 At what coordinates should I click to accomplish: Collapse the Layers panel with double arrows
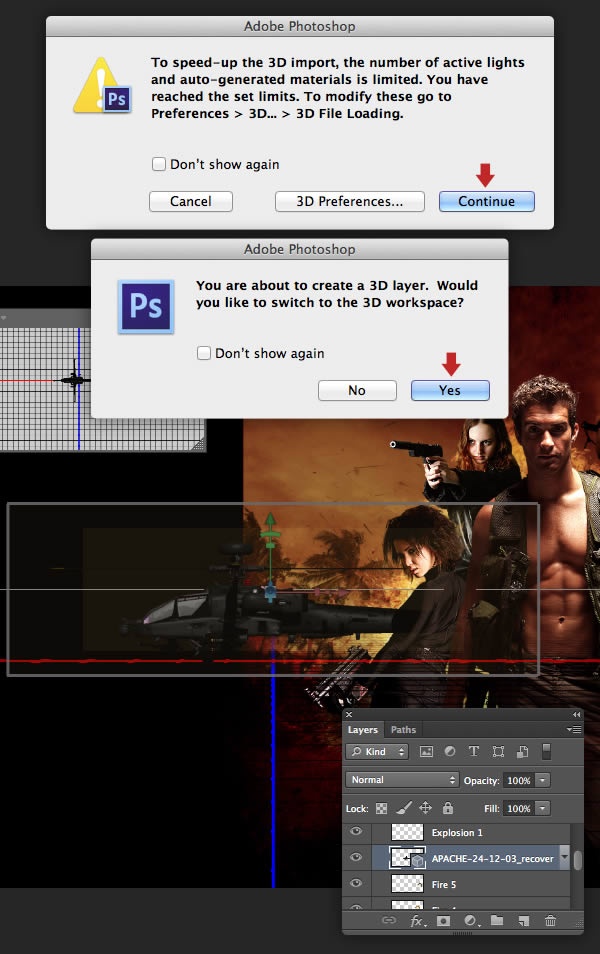[x=576, y=715]
